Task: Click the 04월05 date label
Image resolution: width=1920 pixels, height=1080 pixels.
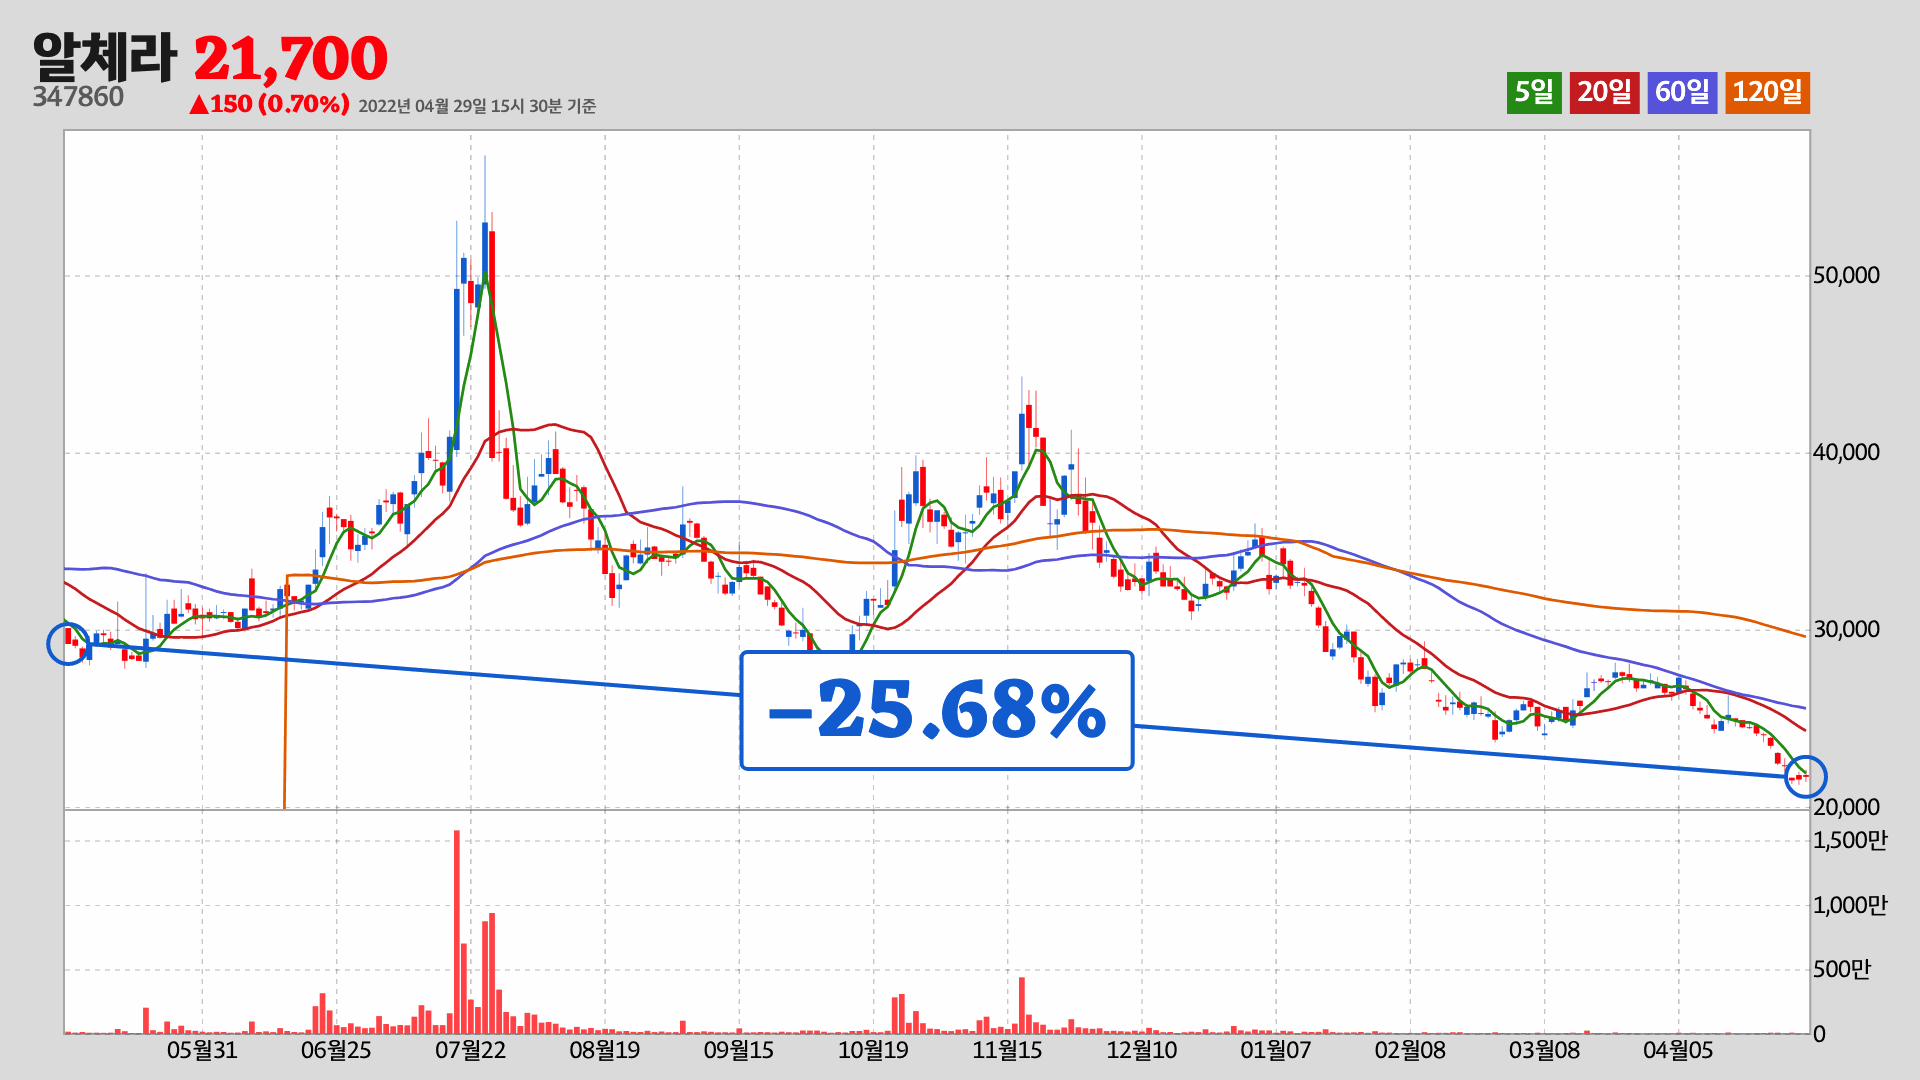Action: (1678, 1050)
